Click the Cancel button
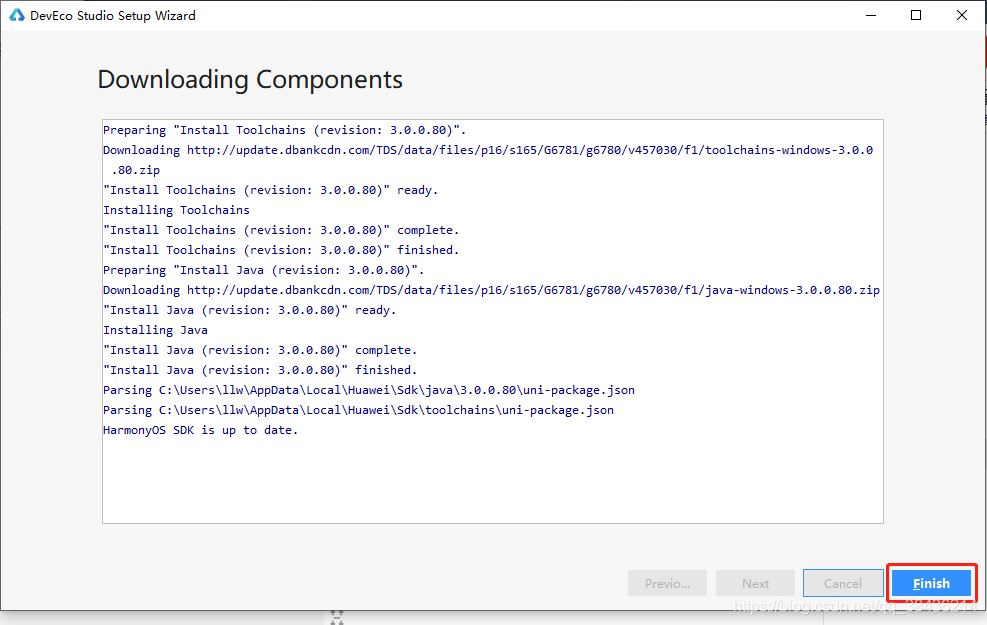This screenshot has width=987, height=625. (842, 583)
